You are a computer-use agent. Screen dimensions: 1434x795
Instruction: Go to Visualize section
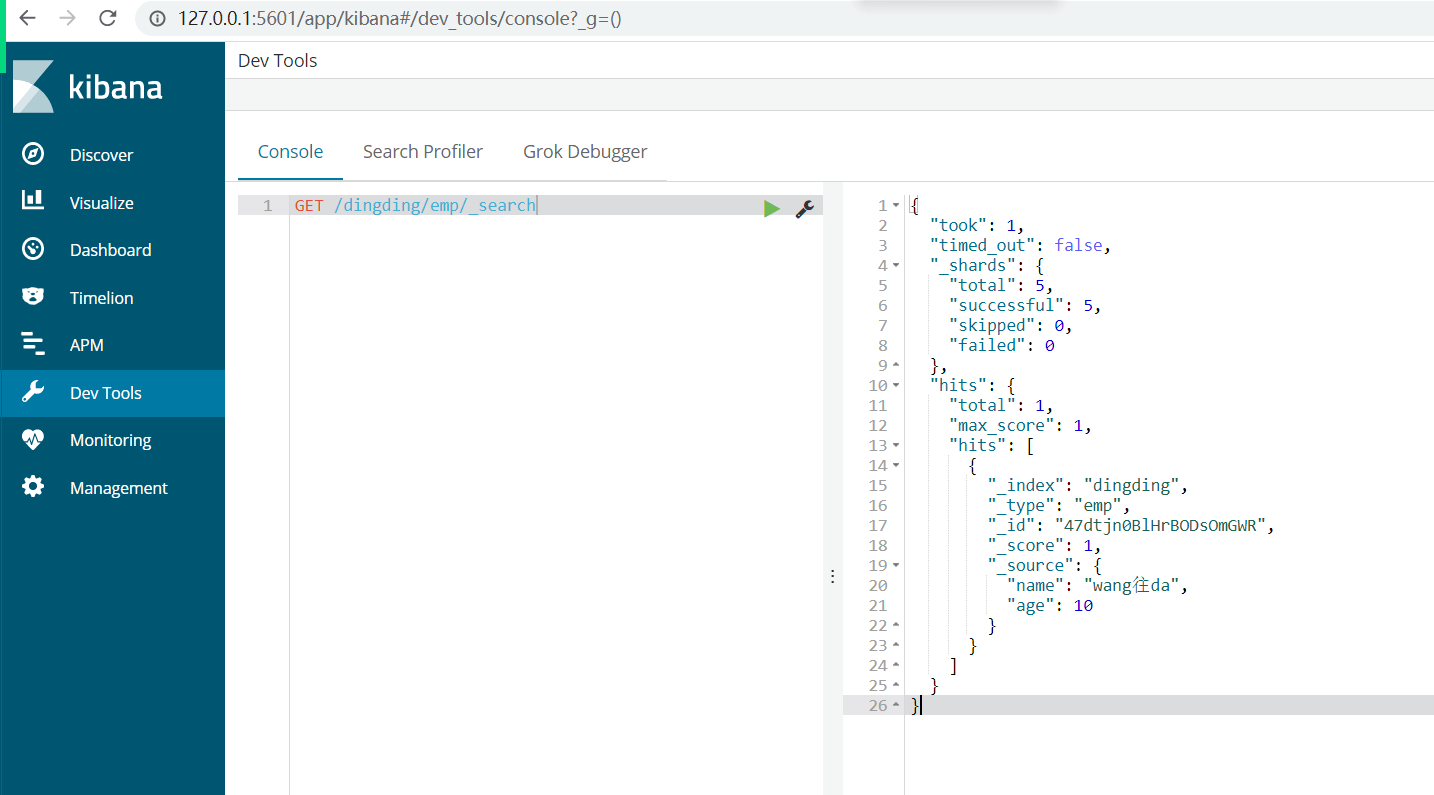[101, 203]
